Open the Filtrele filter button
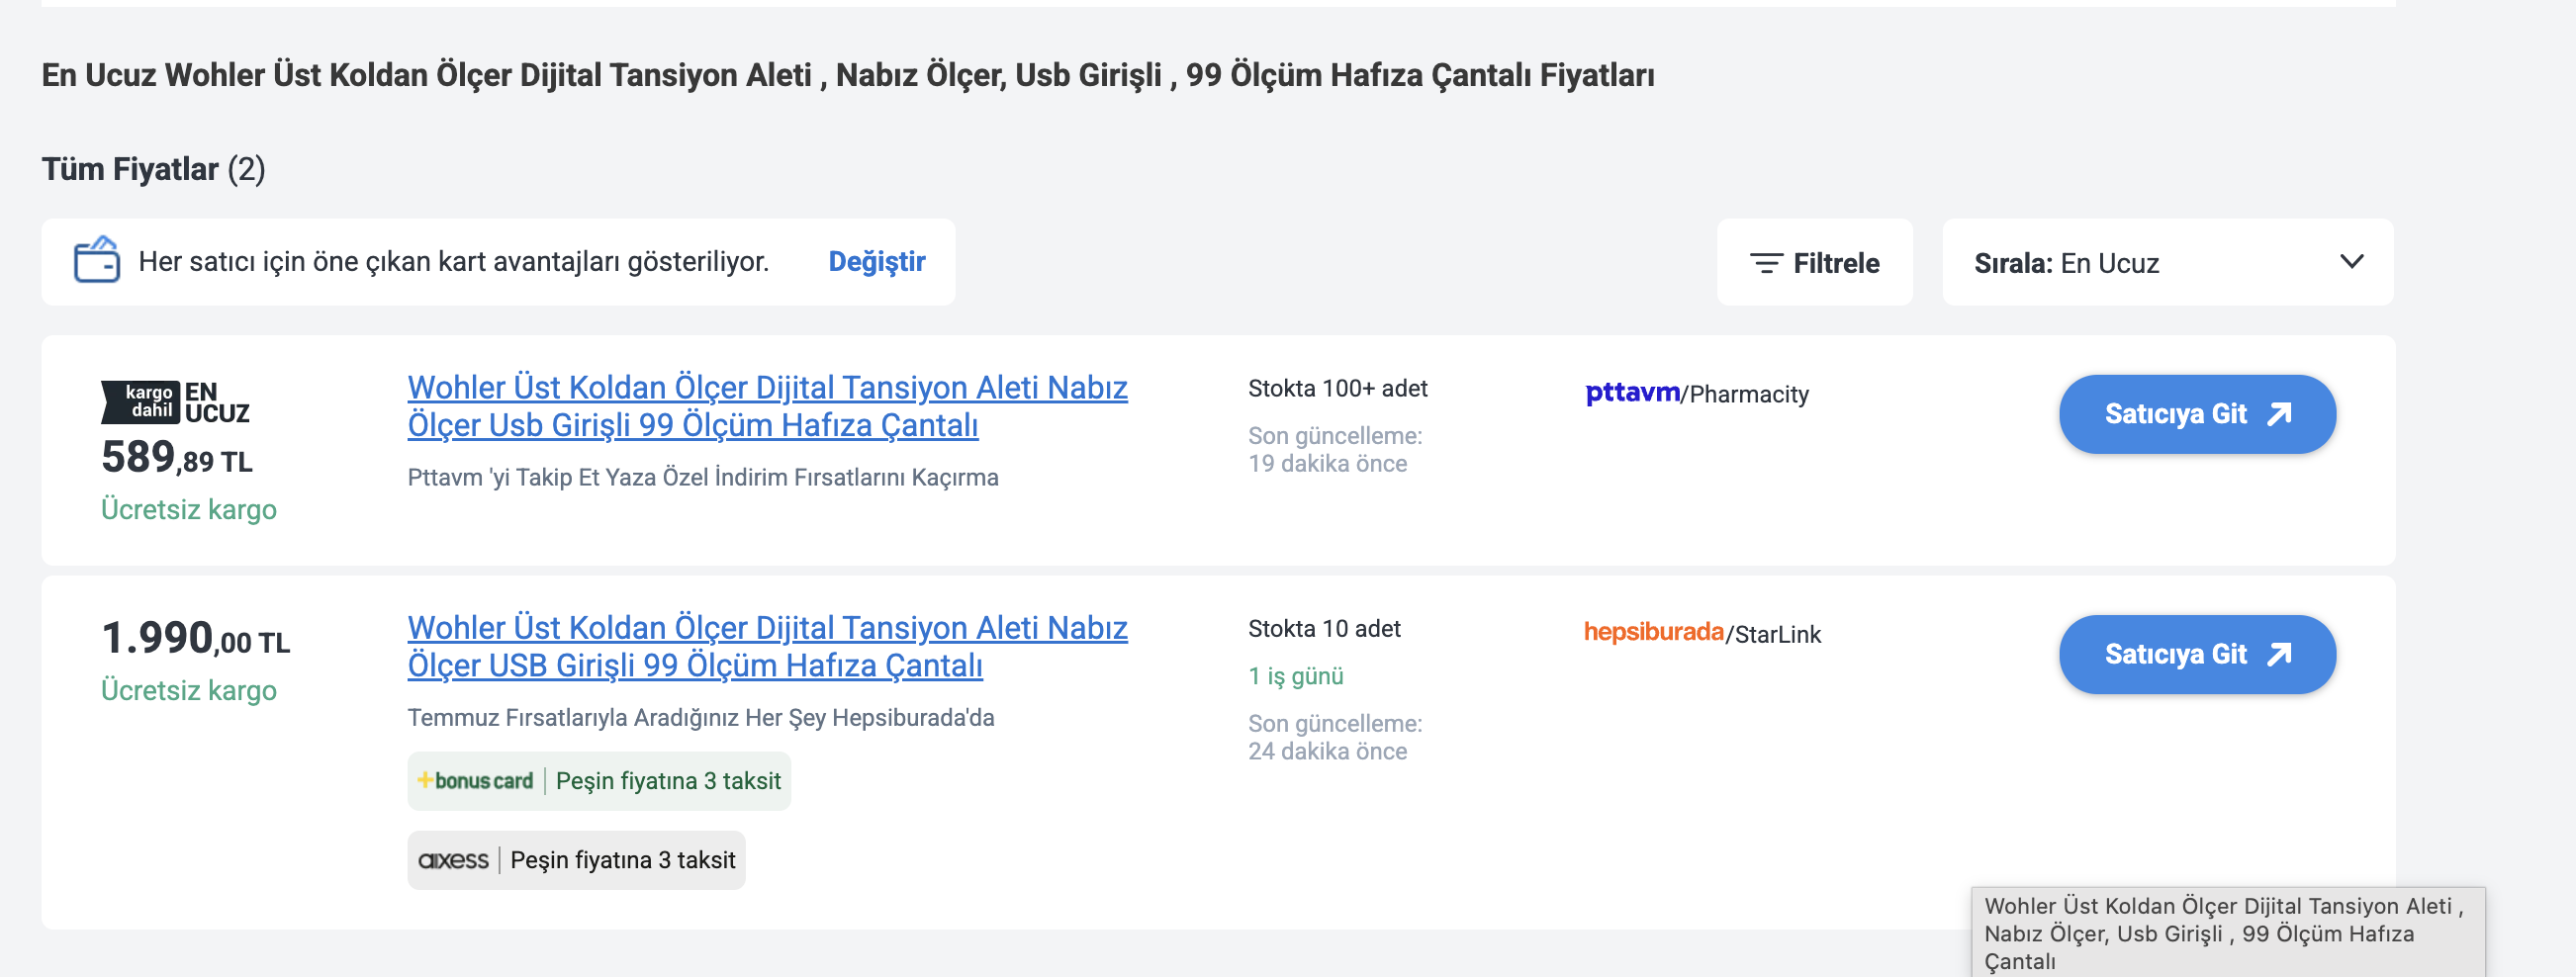Viewport: 2576px width, 977px height. [1814, 262]
